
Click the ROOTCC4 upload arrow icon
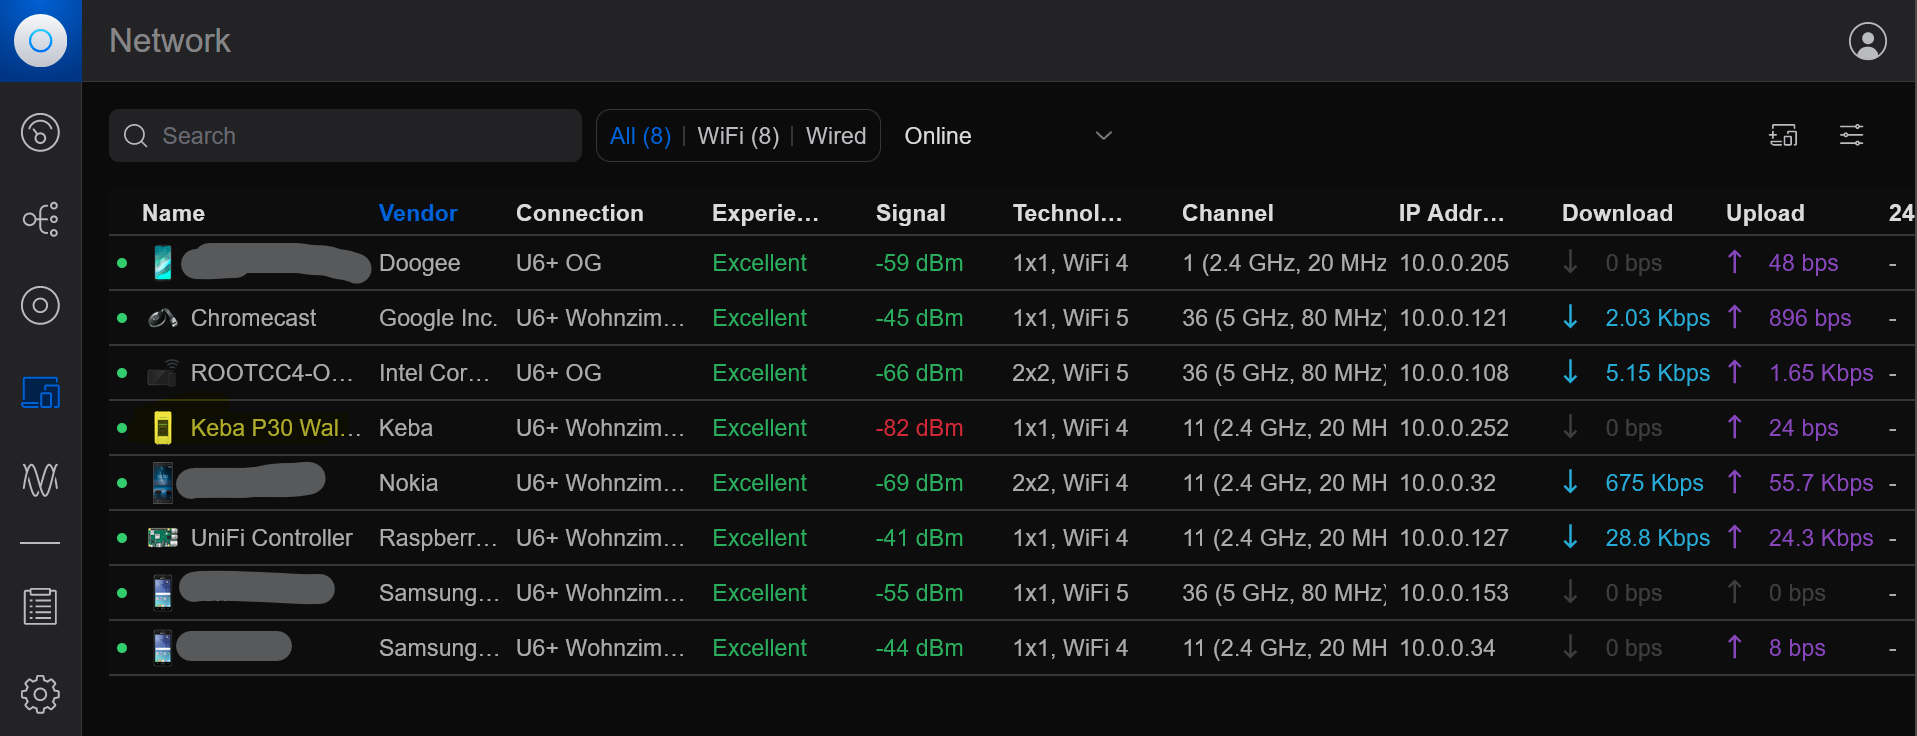(x=1734, y=372)
